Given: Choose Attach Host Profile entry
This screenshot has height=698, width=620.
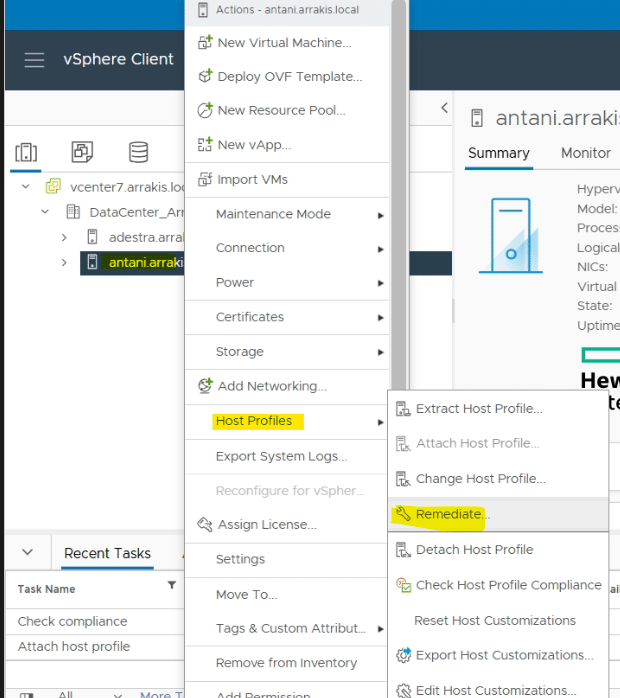Looking at the screenshot, I should click(x=498, y=443).
